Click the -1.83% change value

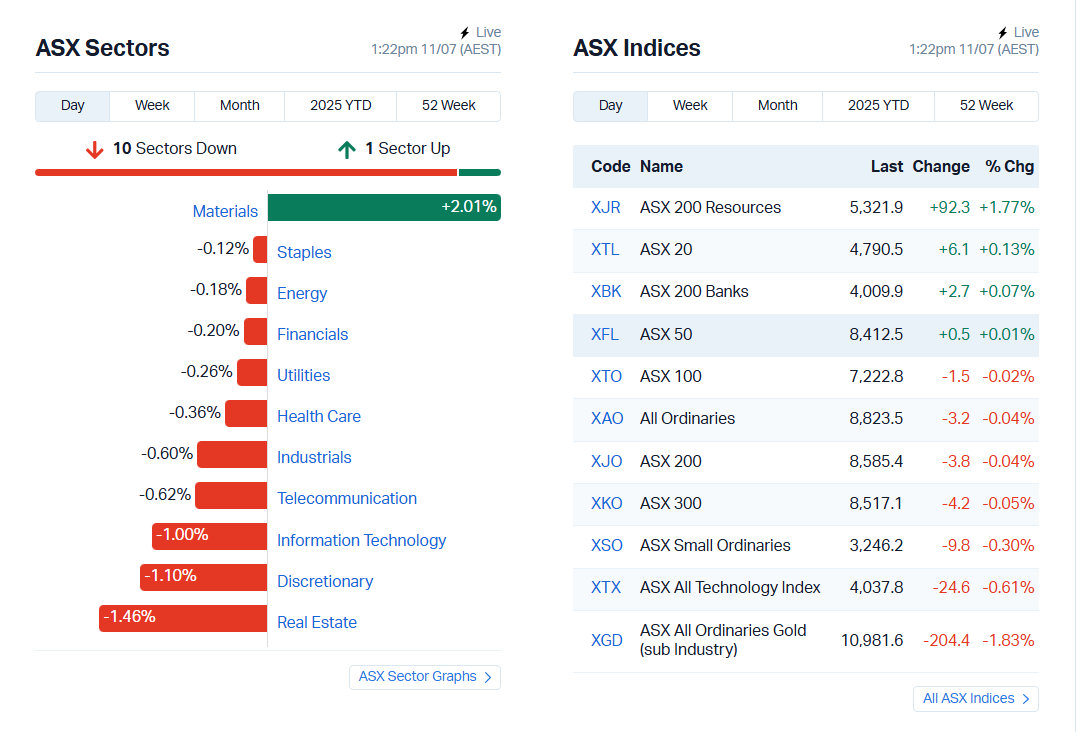click(1008, 641)
